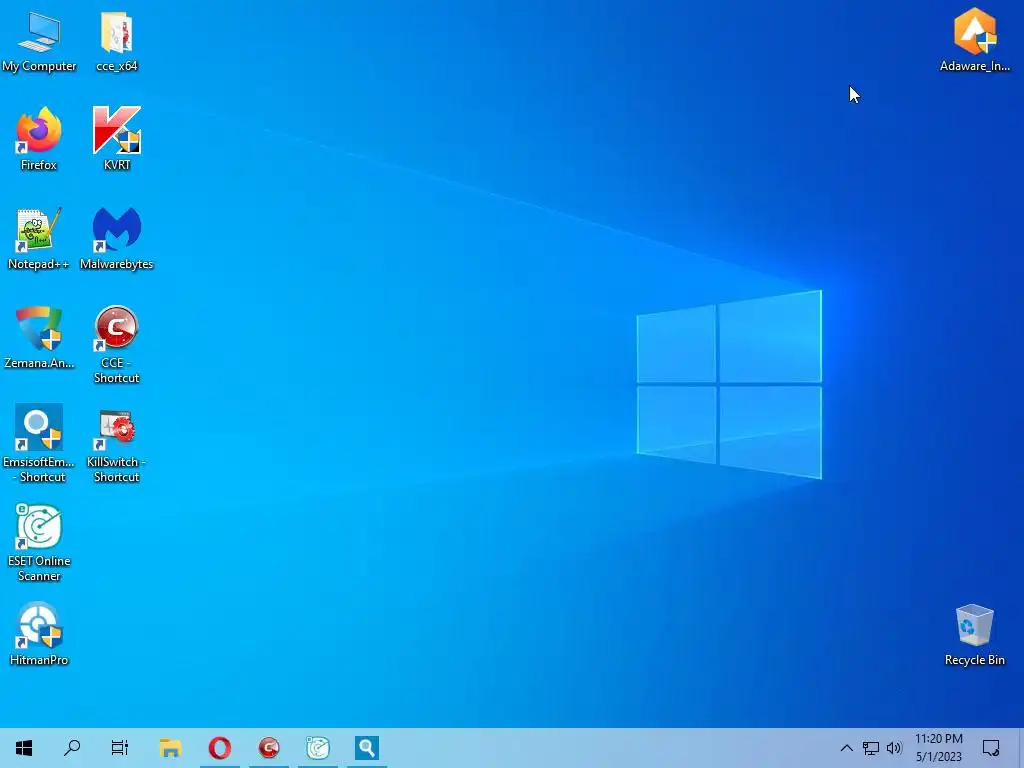Select the ESET Online Scanner desktop icon

click(39, 543)
